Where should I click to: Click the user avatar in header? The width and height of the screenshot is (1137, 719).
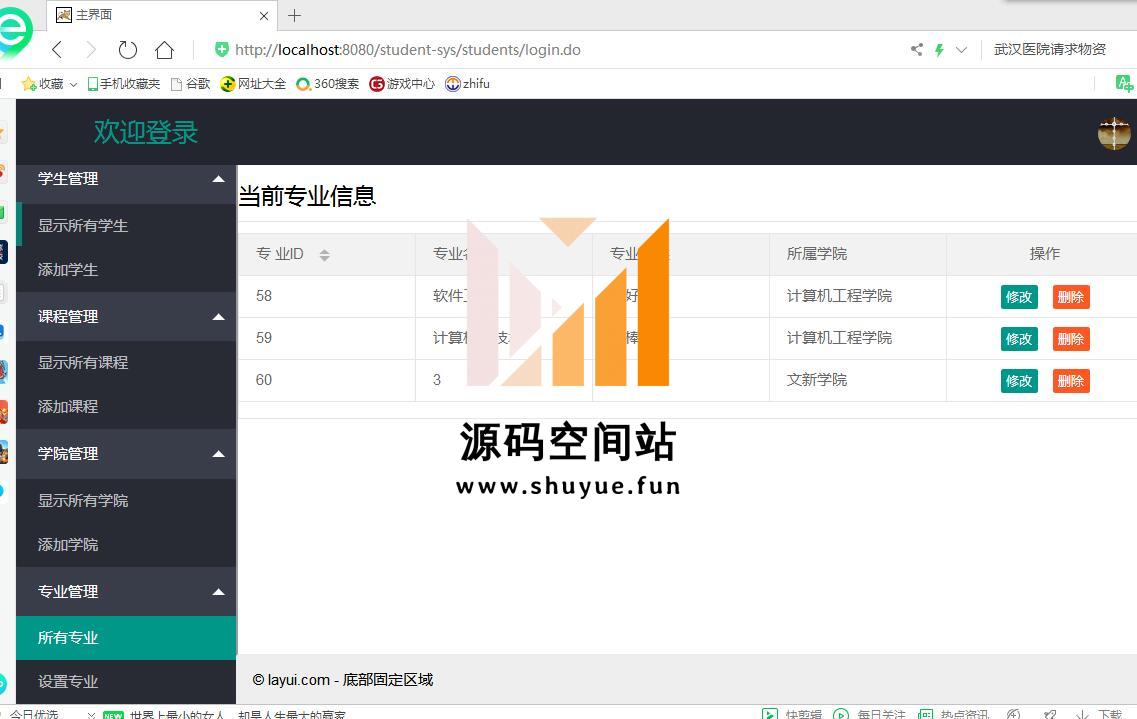point(1114,133)
